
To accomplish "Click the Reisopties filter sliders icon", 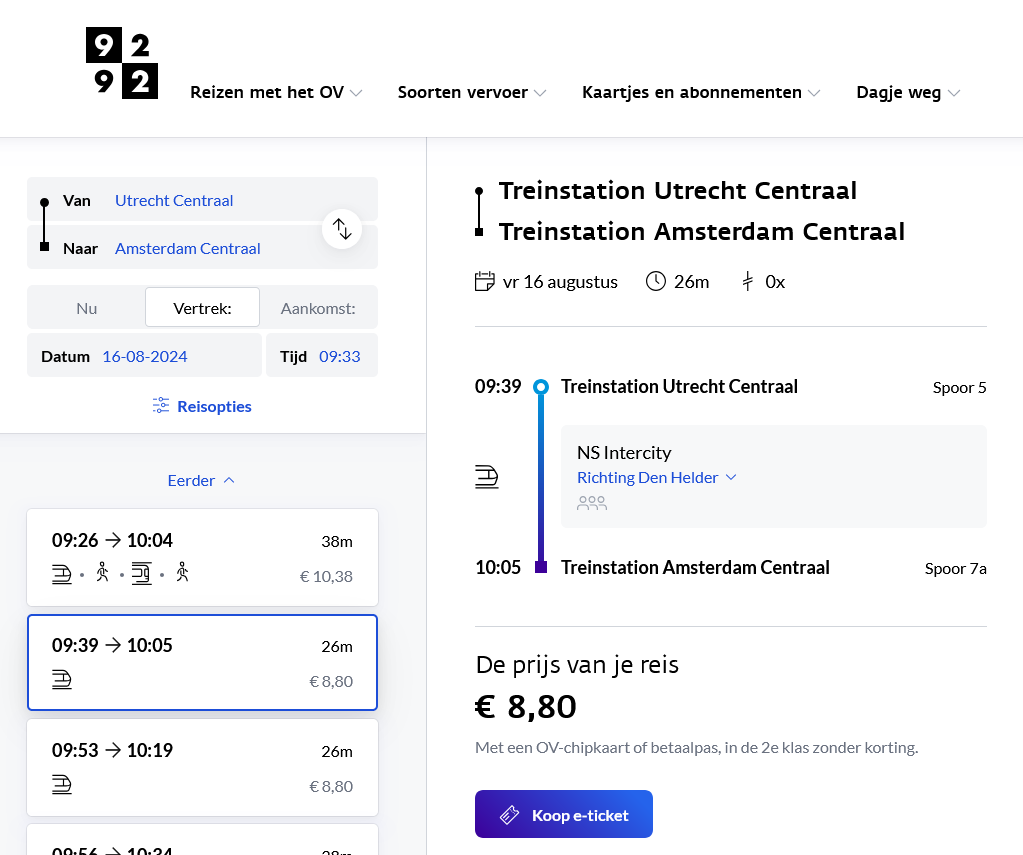I will click(x=161, y=406).
